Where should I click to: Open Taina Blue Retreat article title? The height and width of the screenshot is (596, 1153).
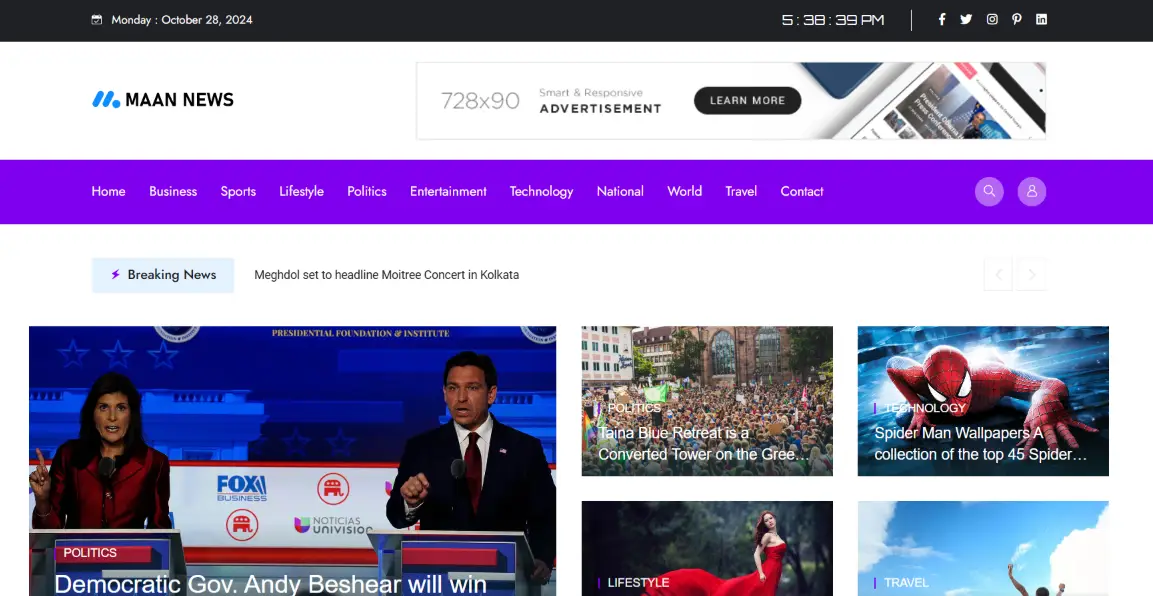pyautogui.click(x=704, y=443)
